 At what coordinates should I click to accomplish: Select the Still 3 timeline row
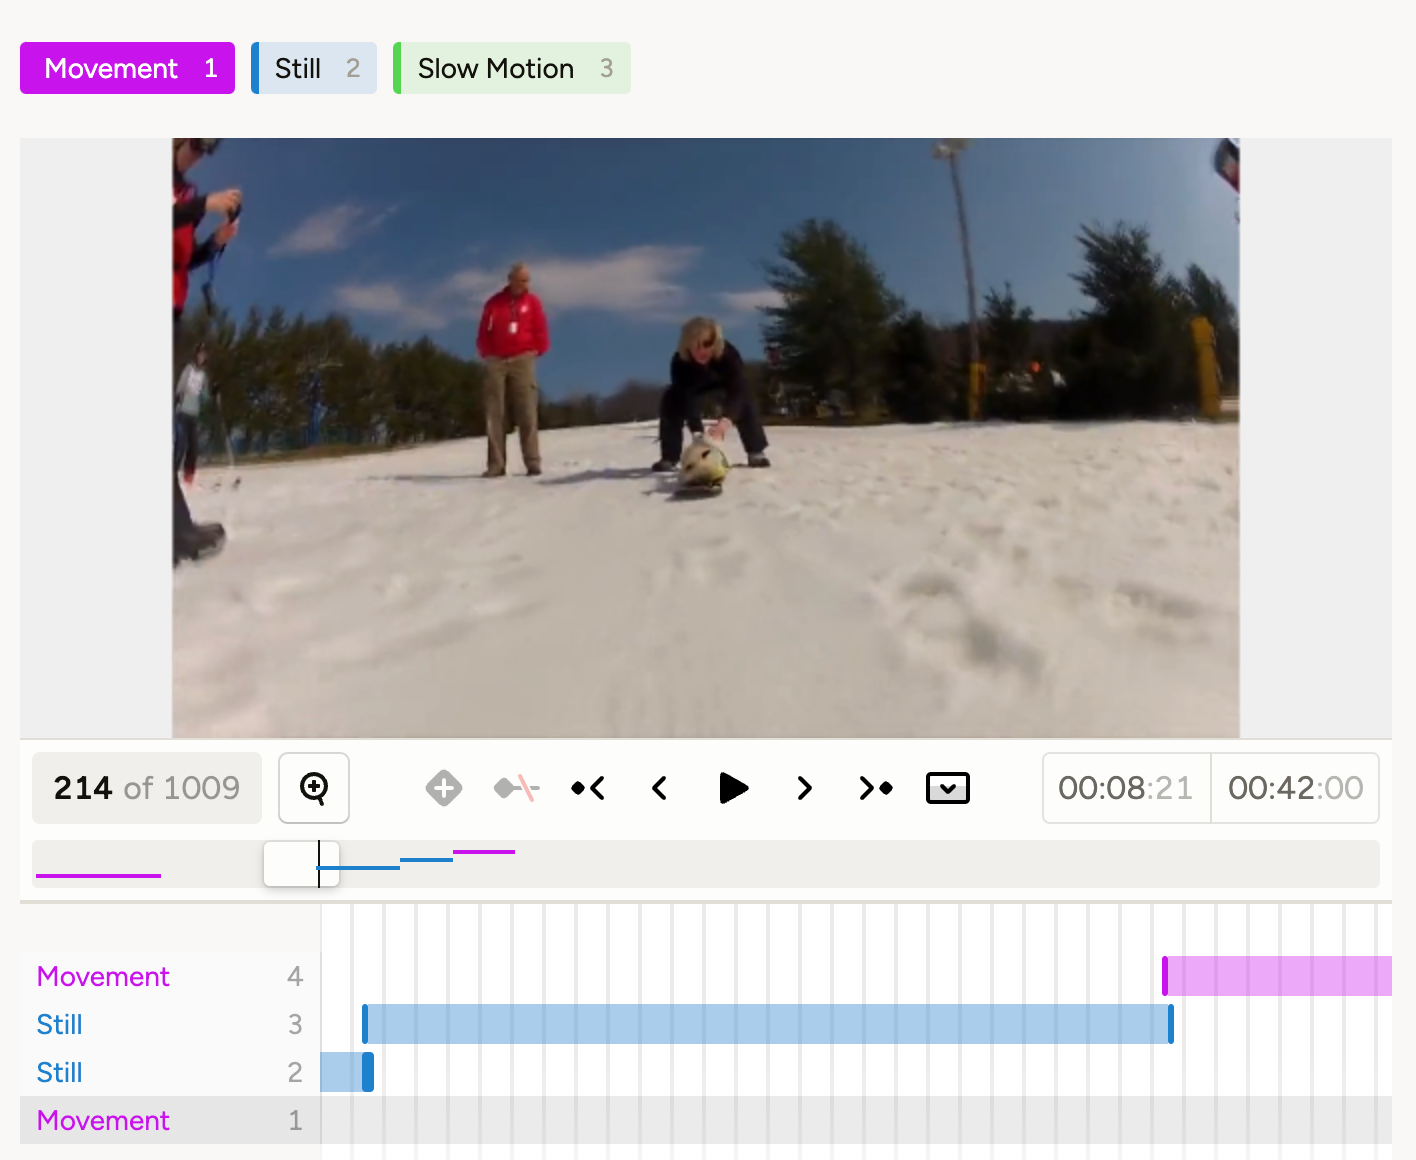(x=169, y=1024)
